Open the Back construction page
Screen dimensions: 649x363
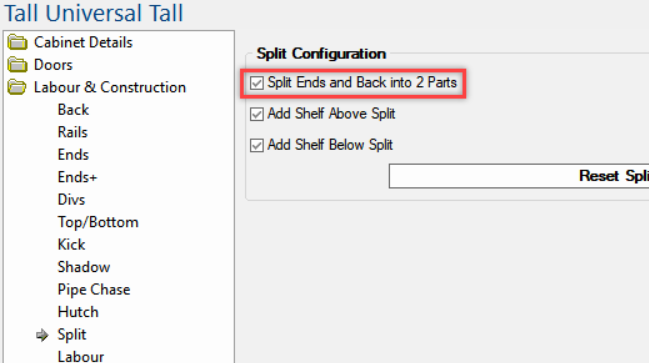pos(73,110)
